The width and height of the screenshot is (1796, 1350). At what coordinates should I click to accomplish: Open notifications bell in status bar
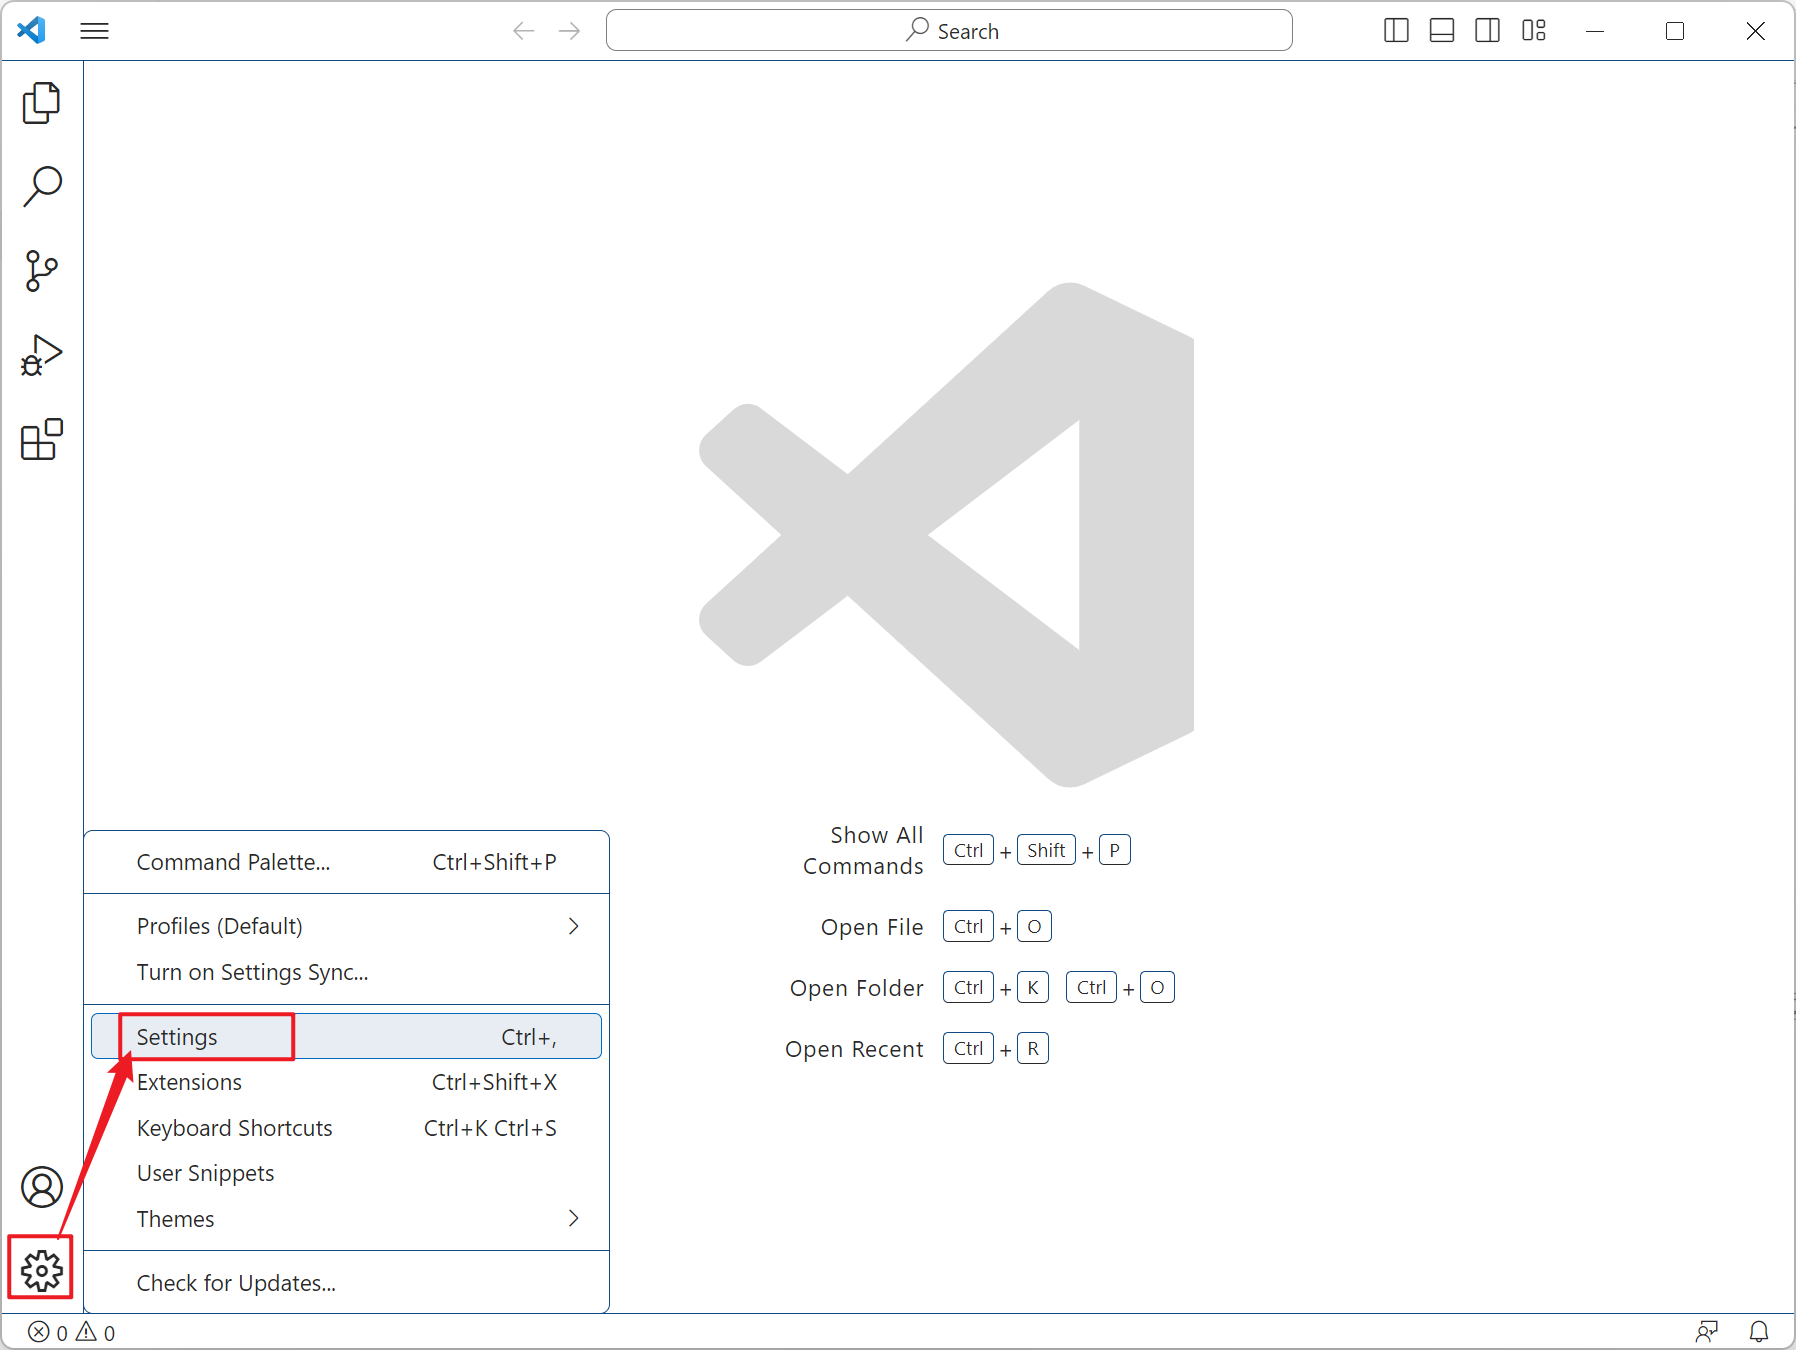point(1759,1332)
